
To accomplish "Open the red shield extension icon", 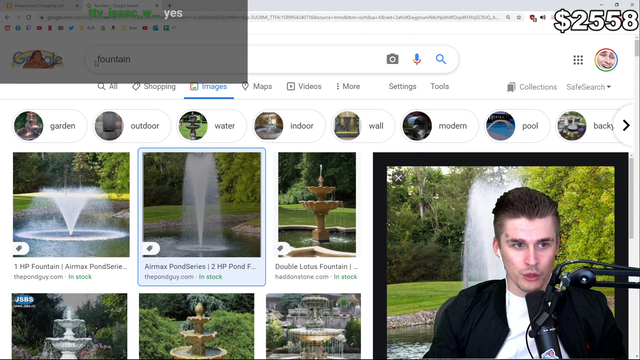I will click(533, 18).
